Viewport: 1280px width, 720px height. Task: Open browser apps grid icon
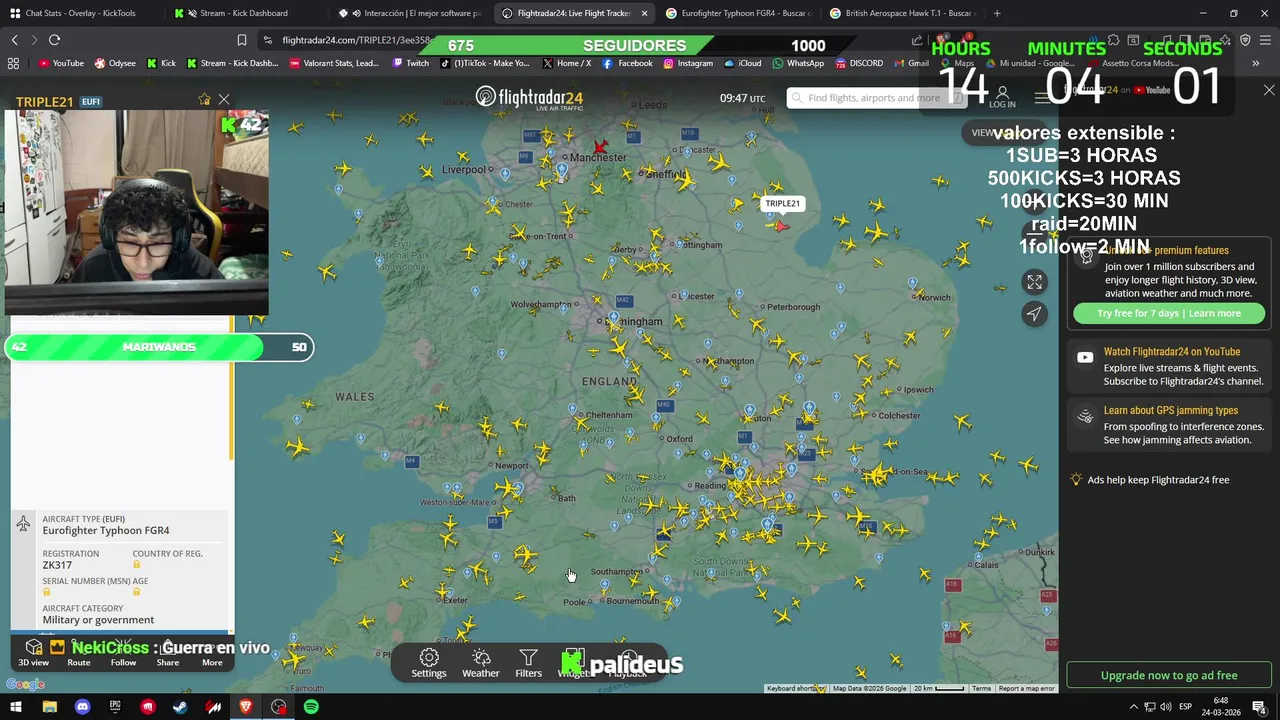click(x=13, y=63)
